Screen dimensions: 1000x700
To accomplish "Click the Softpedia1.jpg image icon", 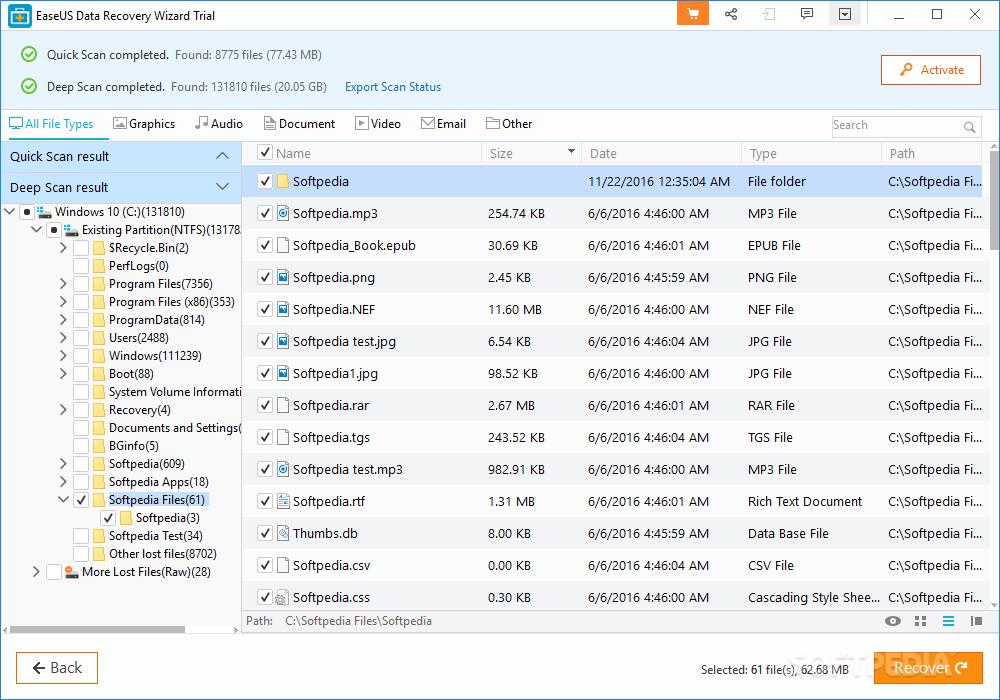I will pos(283,374).
